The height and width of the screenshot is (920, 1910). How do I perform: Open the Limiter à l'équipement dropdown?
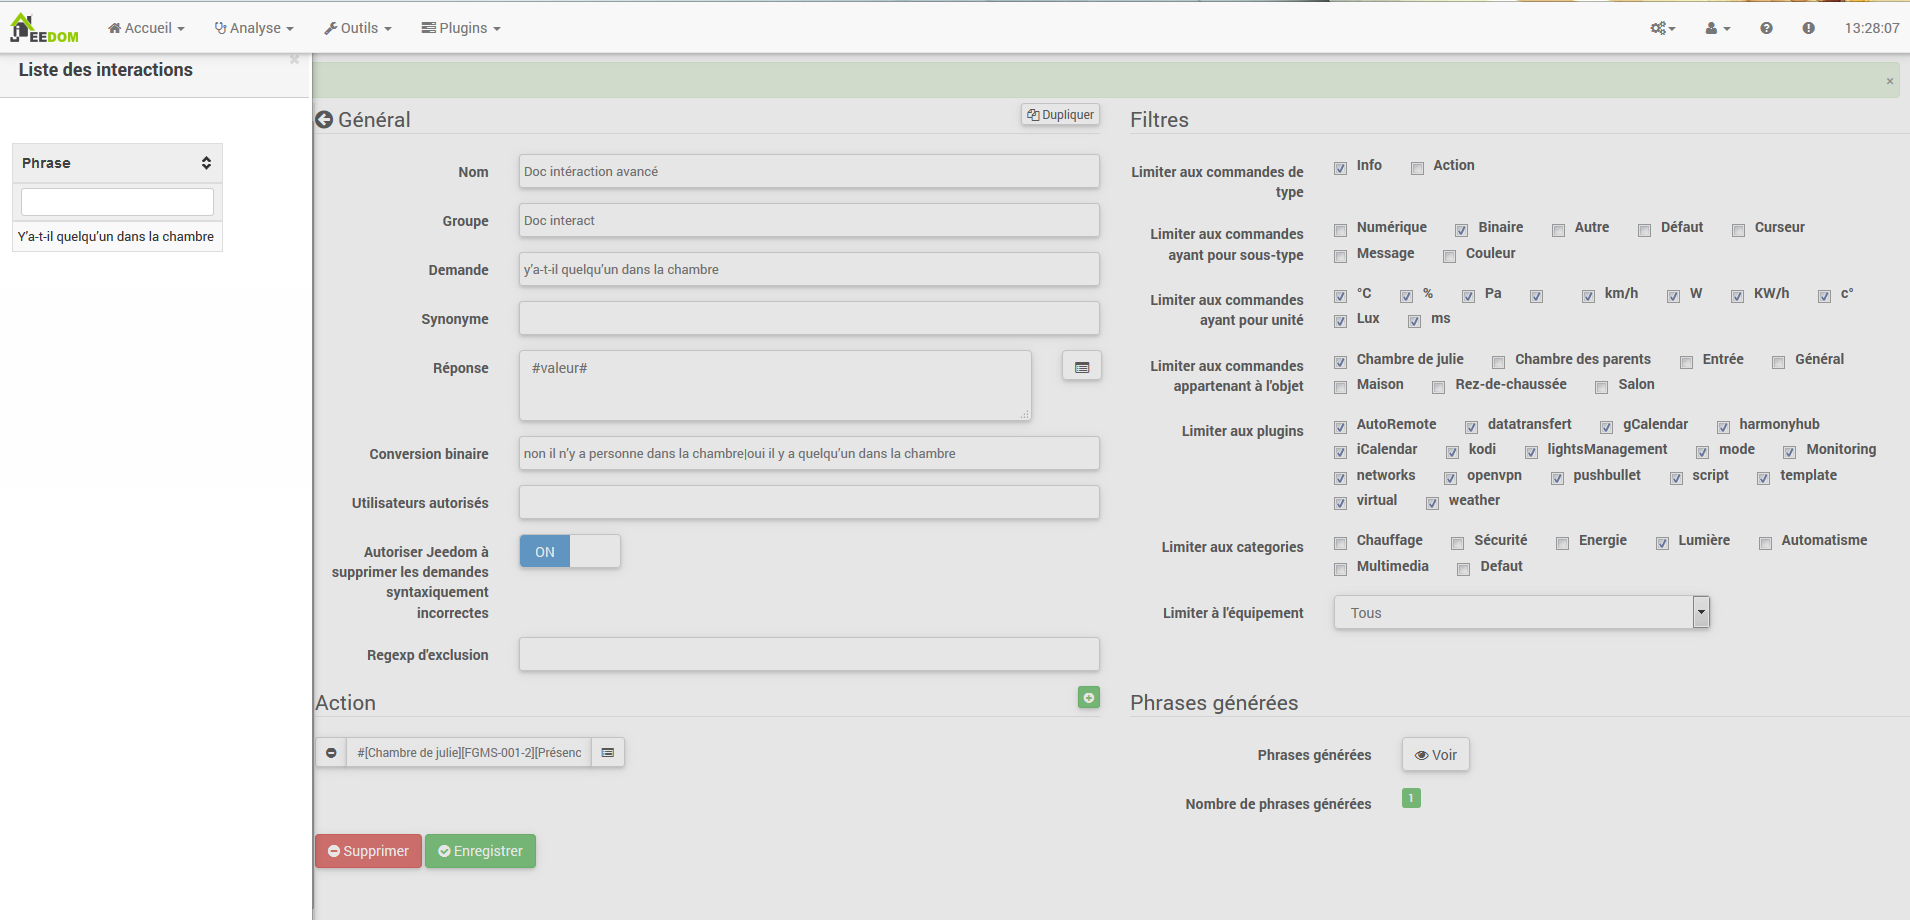point(1520,612)
